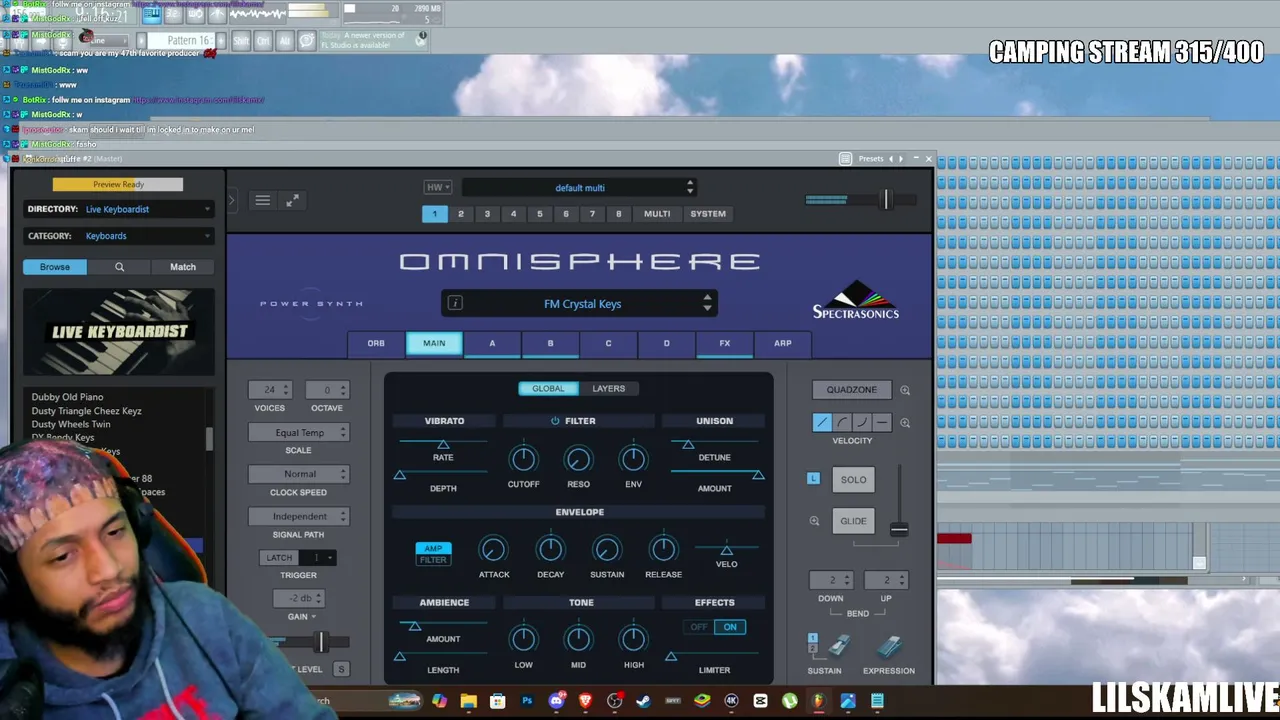Switch to the ORB tab
The width and height of the screenshot is (1280, 720).
click(376, 344)
